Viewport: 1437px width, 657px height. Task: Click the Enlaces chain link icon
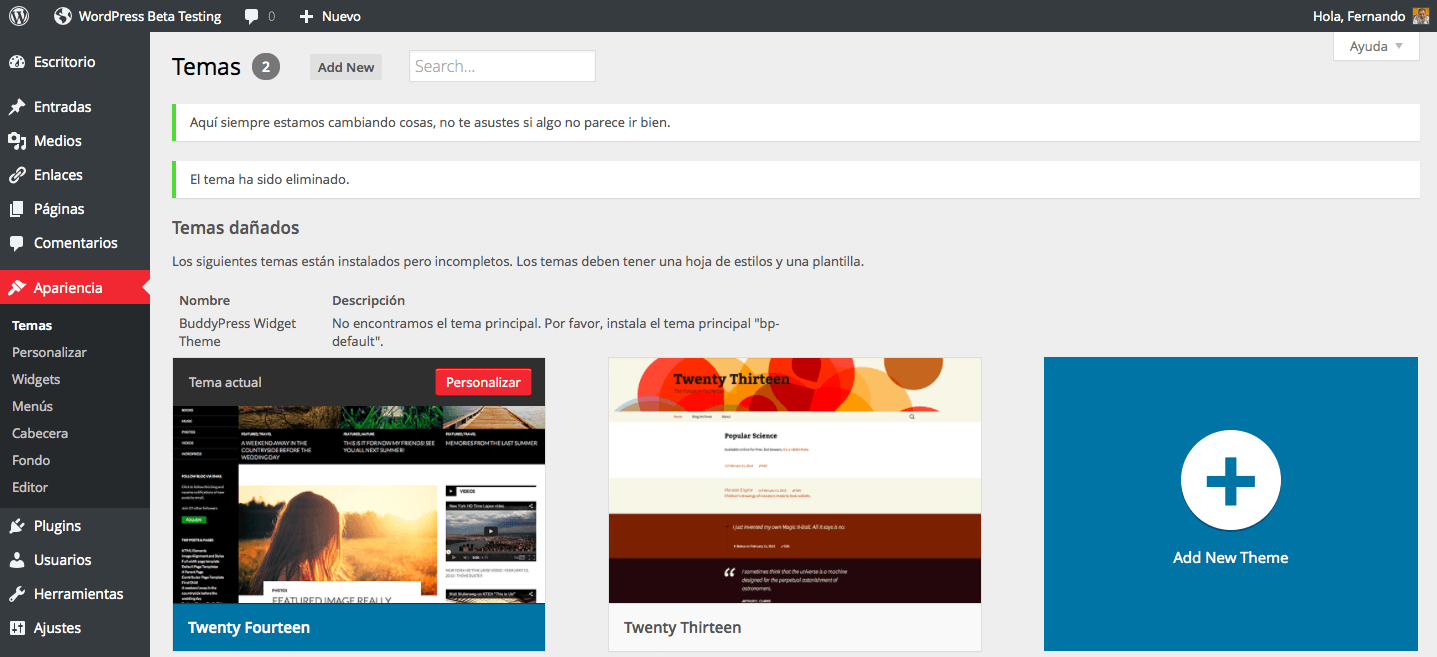pos(17,175)
